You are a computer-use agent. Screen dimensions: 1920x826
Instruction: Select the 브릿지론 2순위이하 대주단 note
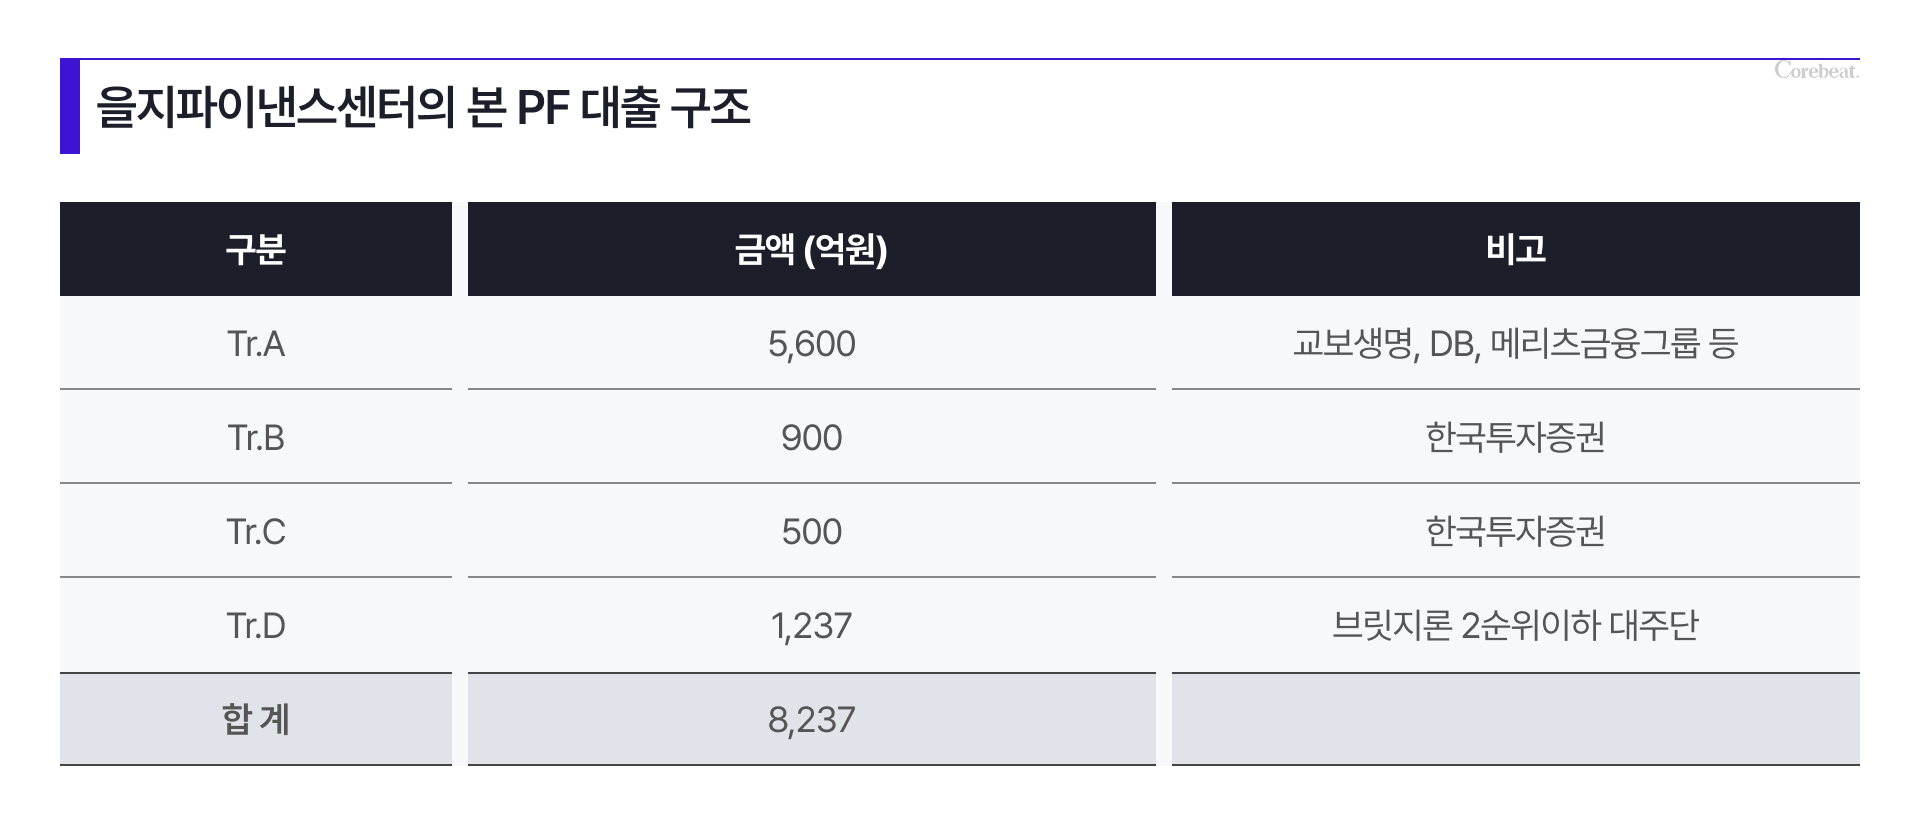point(1515,626)
